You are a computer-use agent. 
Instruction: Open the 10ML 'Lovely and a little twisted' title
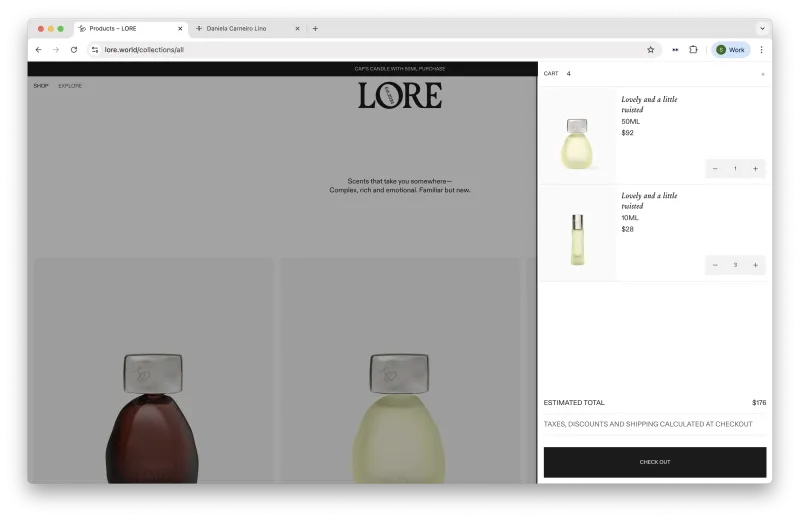point(649,201)
